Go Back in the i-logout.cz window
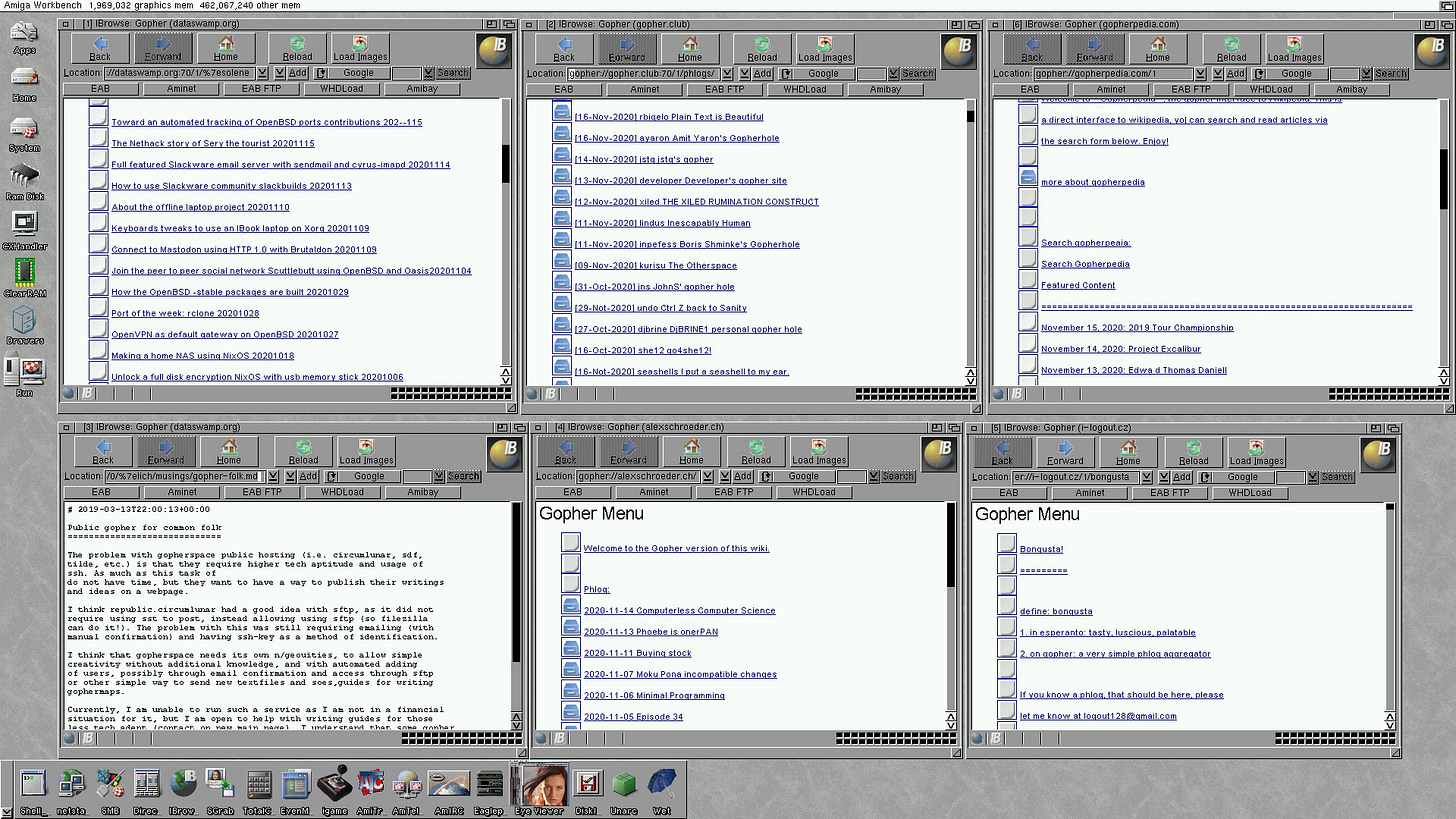 coord(1002,452)
